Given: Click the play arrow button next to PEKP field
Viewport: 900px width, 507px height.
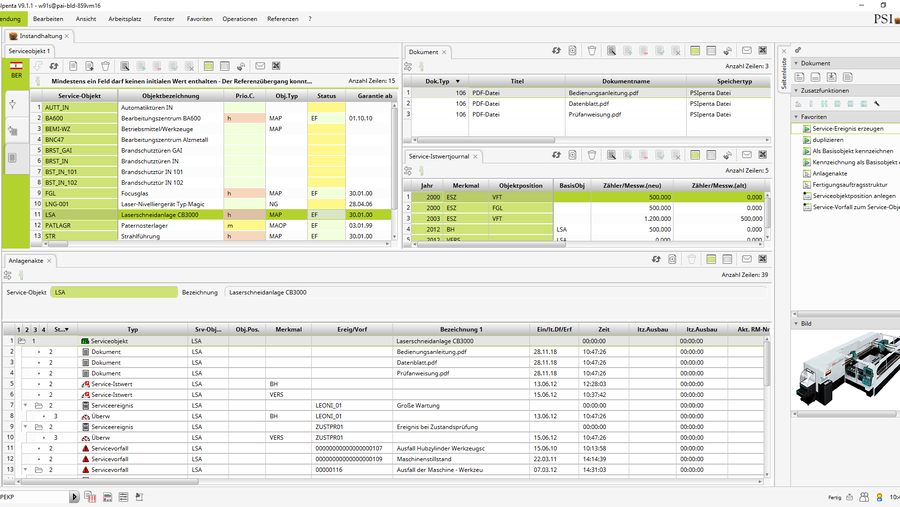Looking at the screenshot, I should [x=74, y=497].
